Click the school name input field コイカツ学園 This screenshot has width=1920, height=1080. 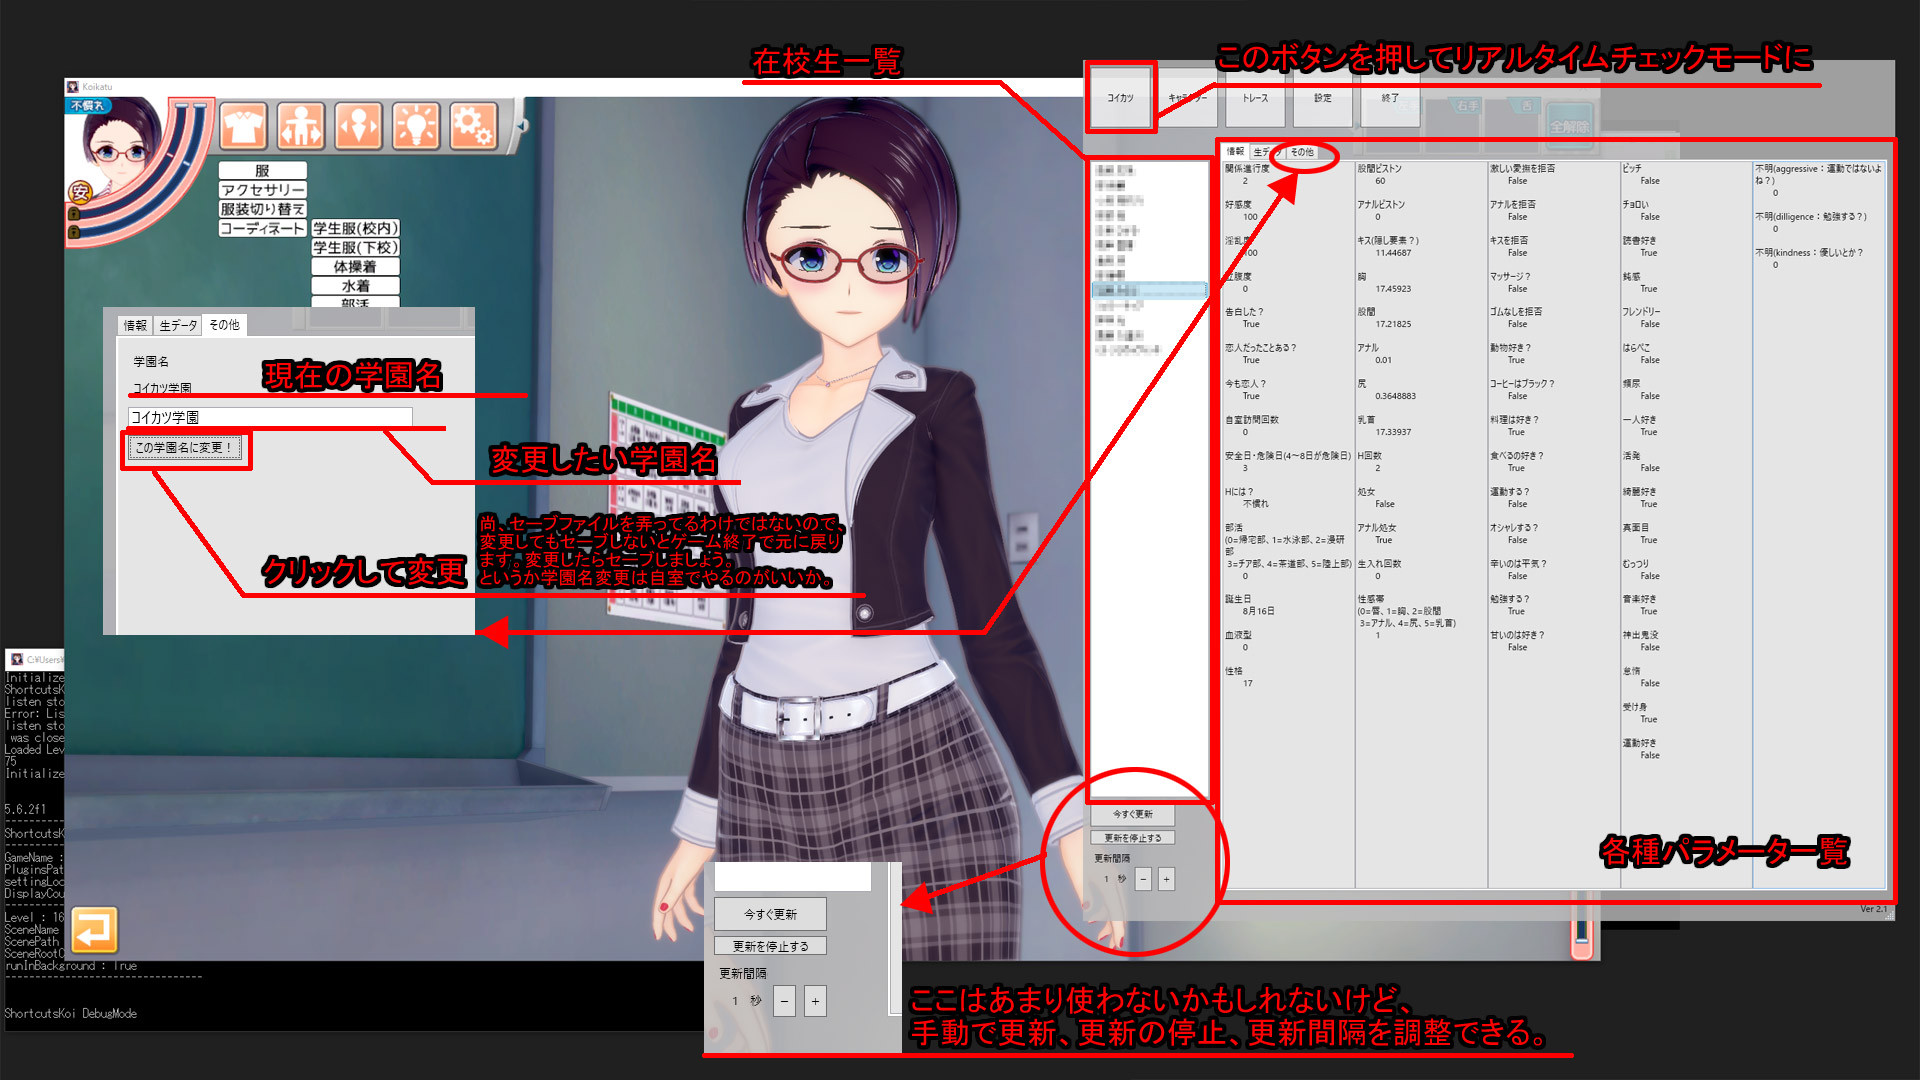click(270, 417)
